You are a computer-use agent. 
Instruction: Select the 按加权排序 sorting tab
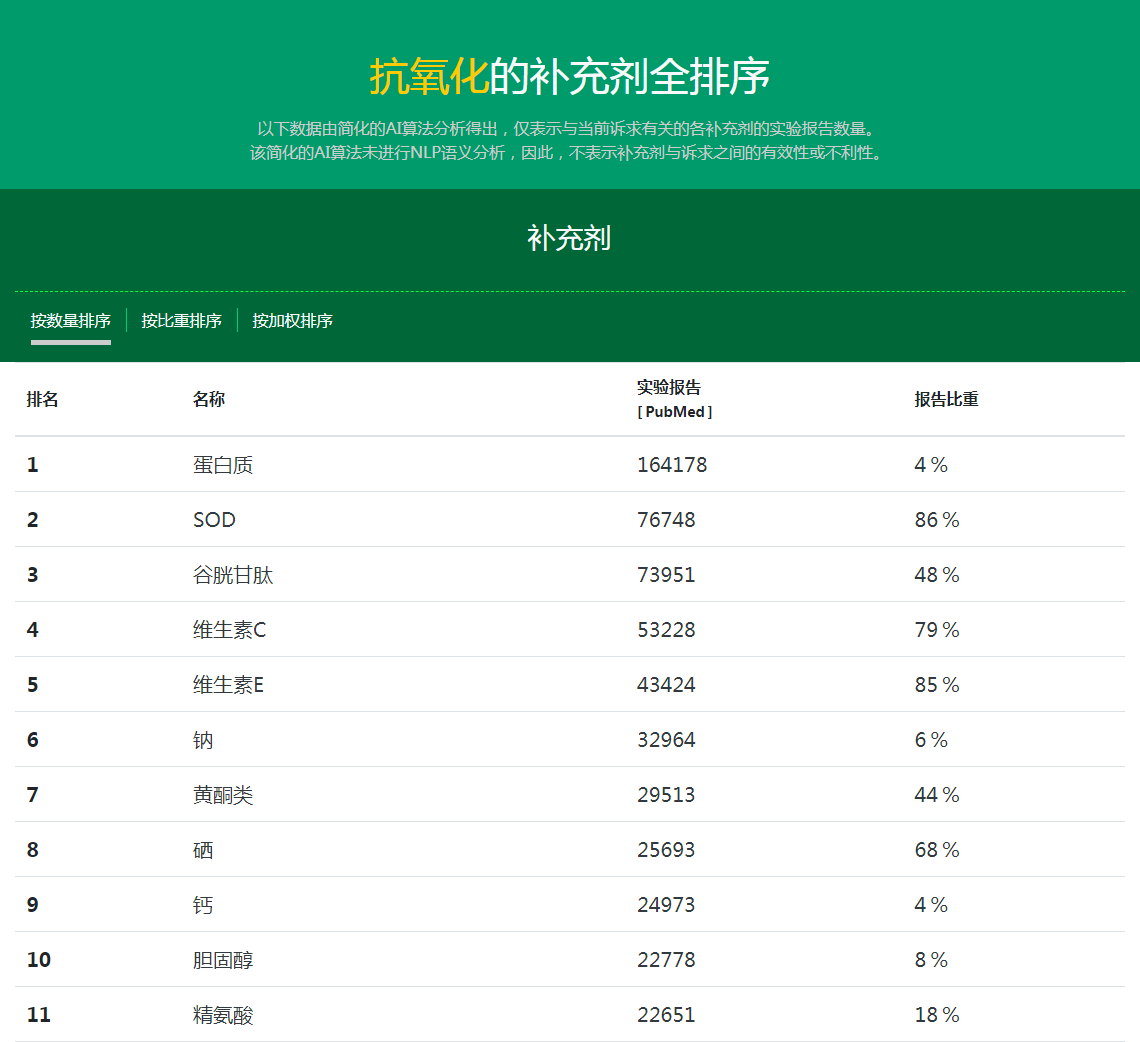[292, 321]
